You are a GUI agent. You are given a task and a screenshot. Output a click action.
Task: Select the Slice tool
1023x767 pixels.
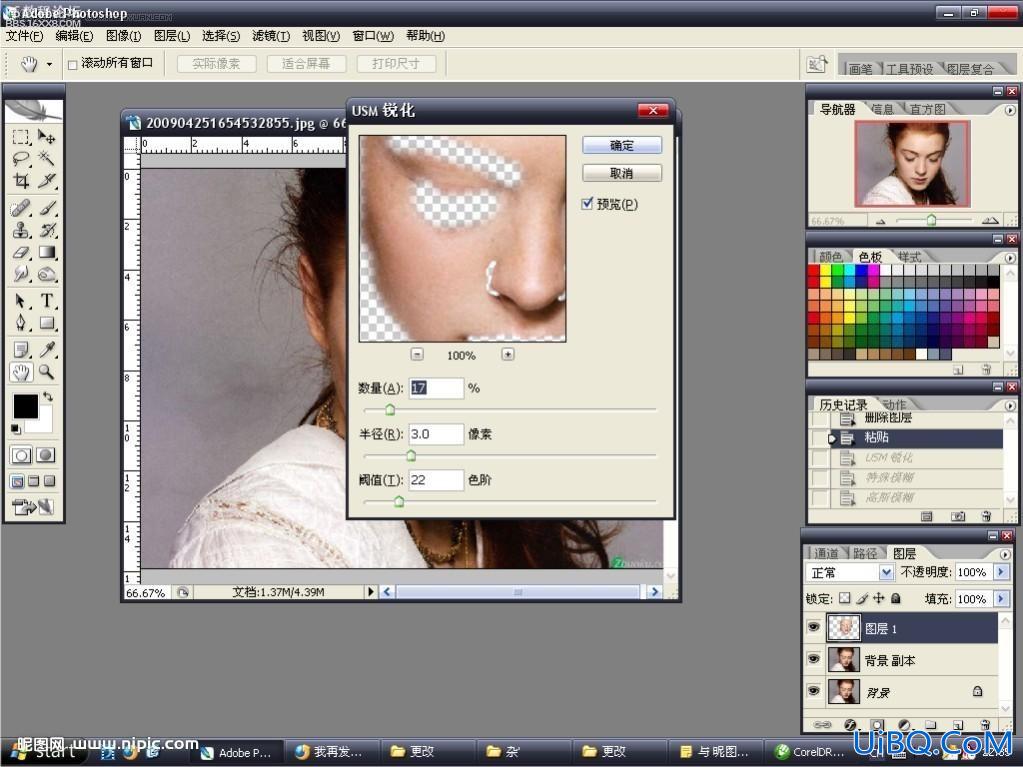point(46,180)
